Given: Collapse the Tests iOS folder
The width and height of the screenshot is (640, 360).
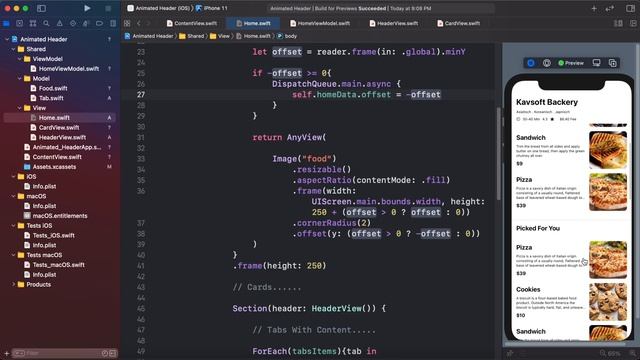Looking at the screenshot, I should click(x=13, y=225).
